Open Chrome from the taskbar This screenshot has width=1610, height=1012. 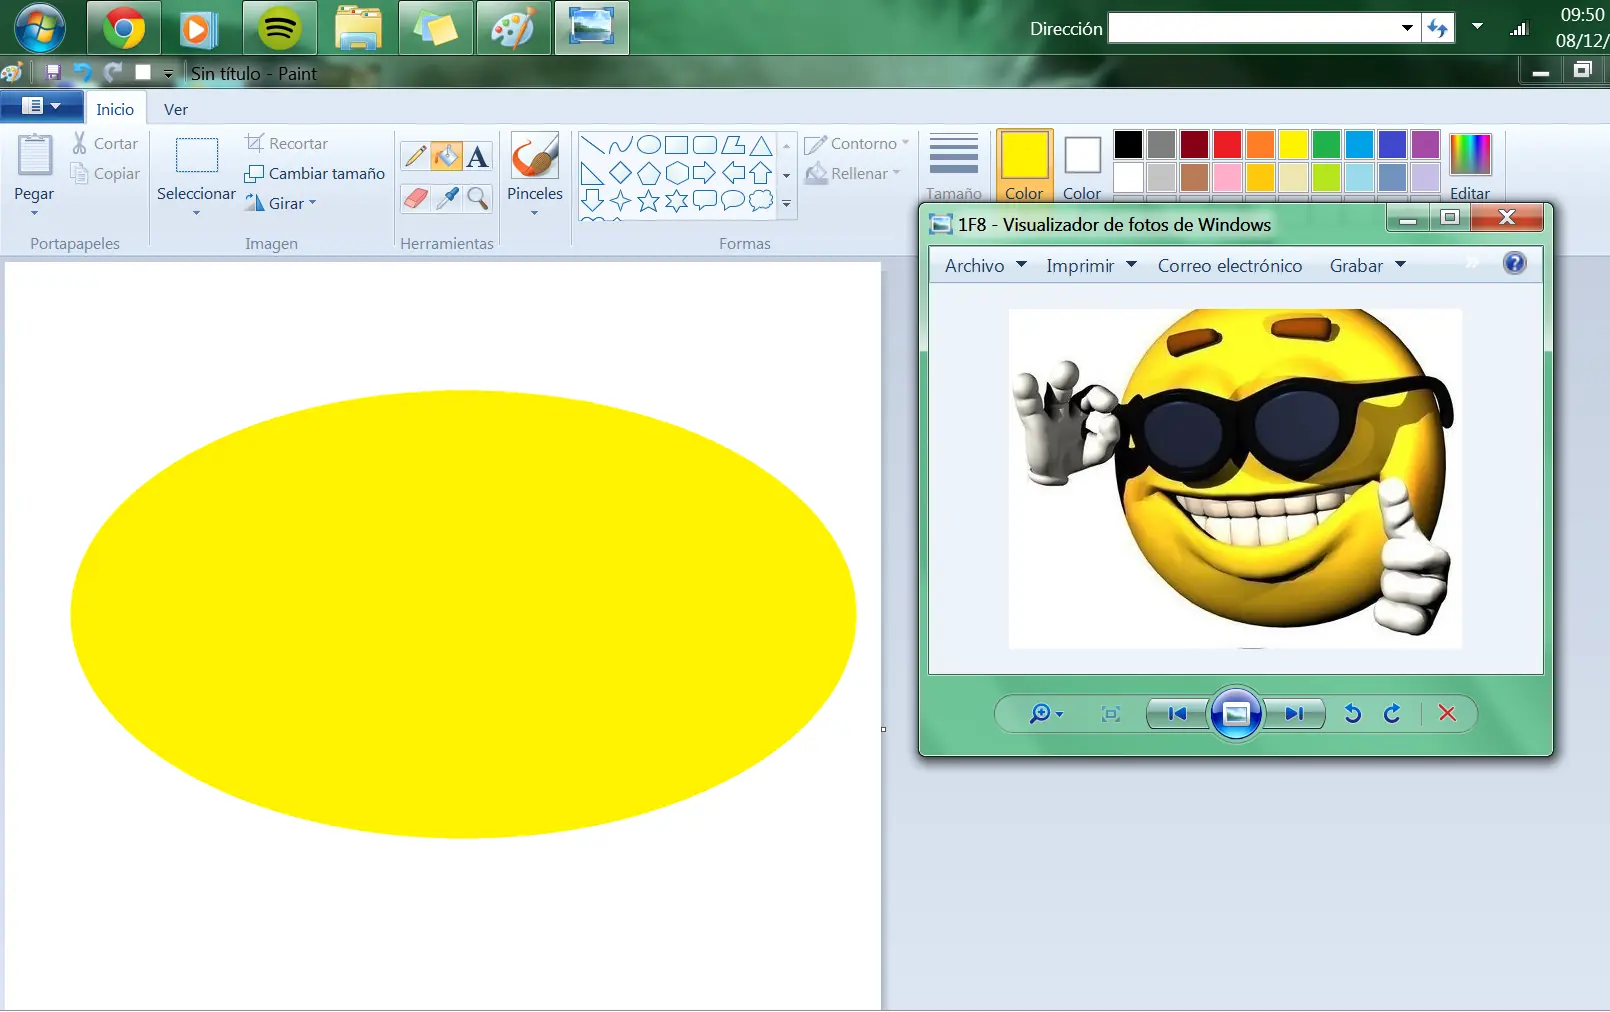124,28
